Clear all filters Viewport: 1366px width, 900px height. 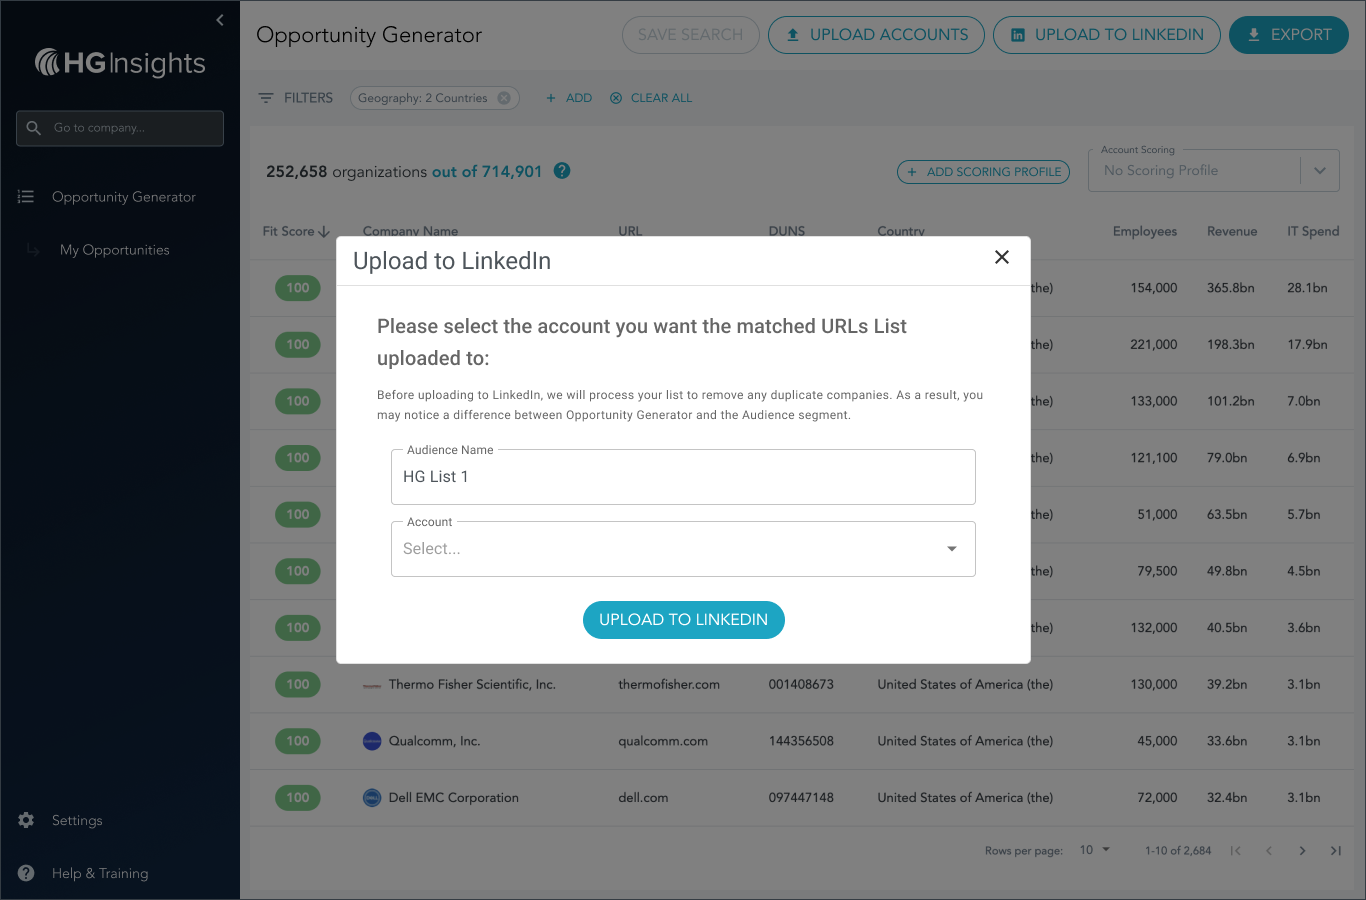(651, 98)
